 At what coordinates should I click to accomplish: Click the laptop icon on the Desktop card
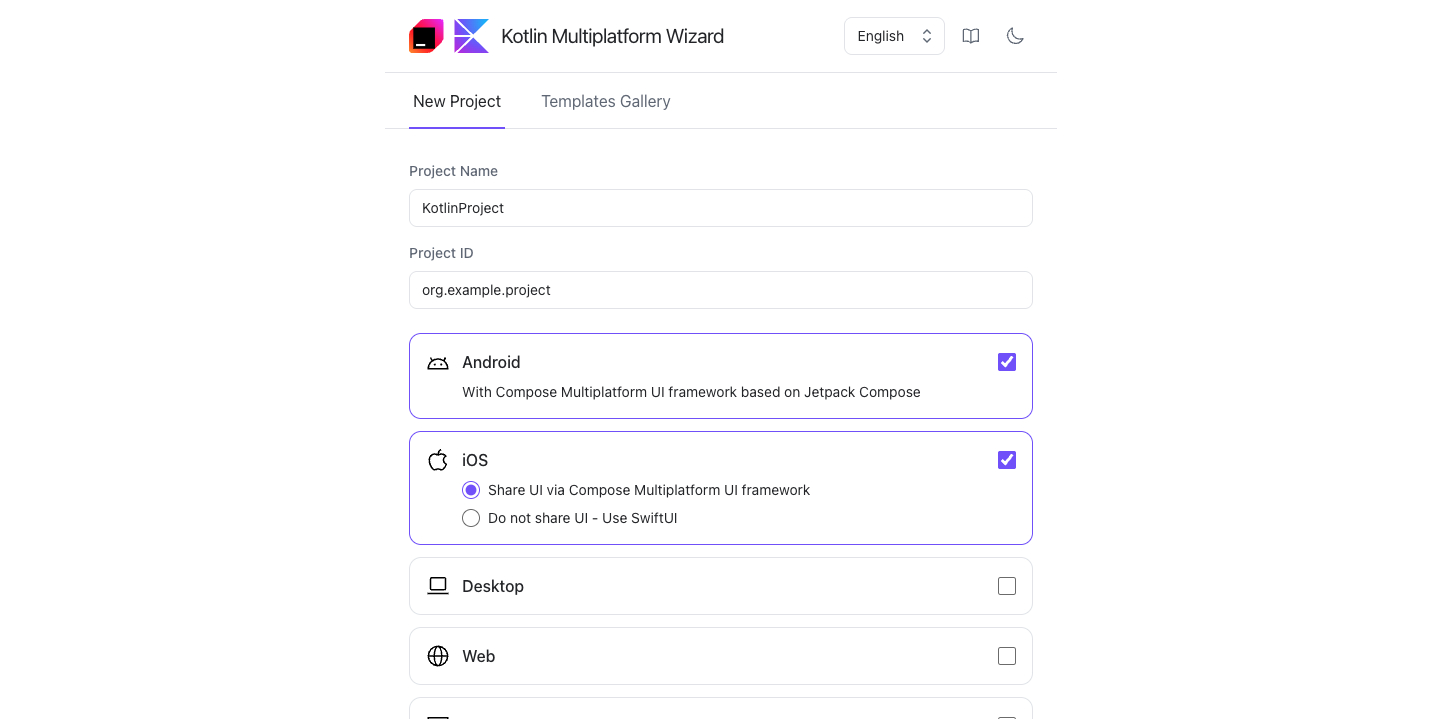tap(437, 585)
